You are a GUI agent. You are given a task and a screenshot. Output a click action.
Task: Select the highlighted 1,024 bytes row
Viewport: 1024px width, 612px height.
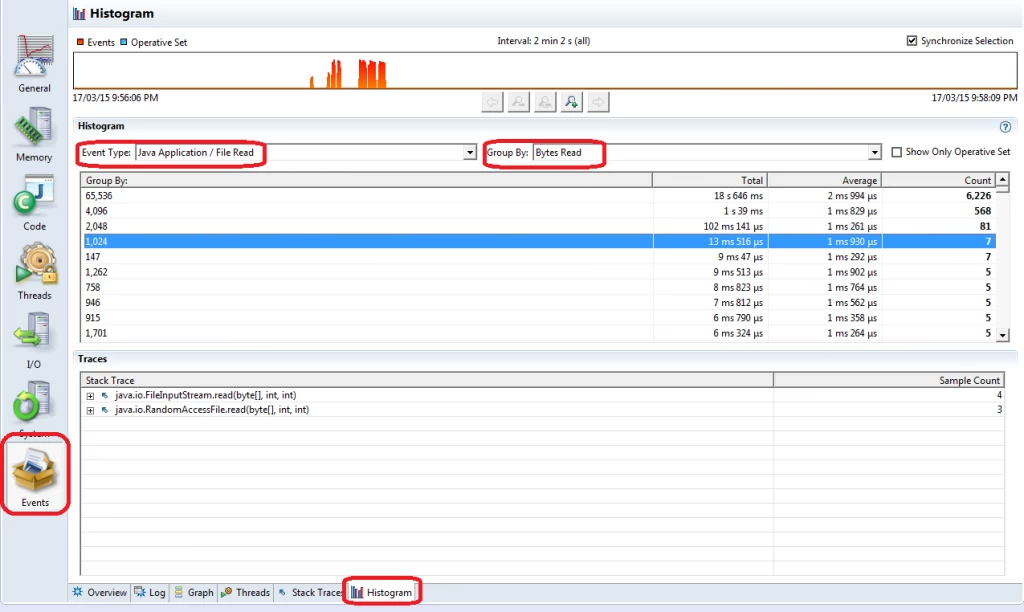coord(539,242)
